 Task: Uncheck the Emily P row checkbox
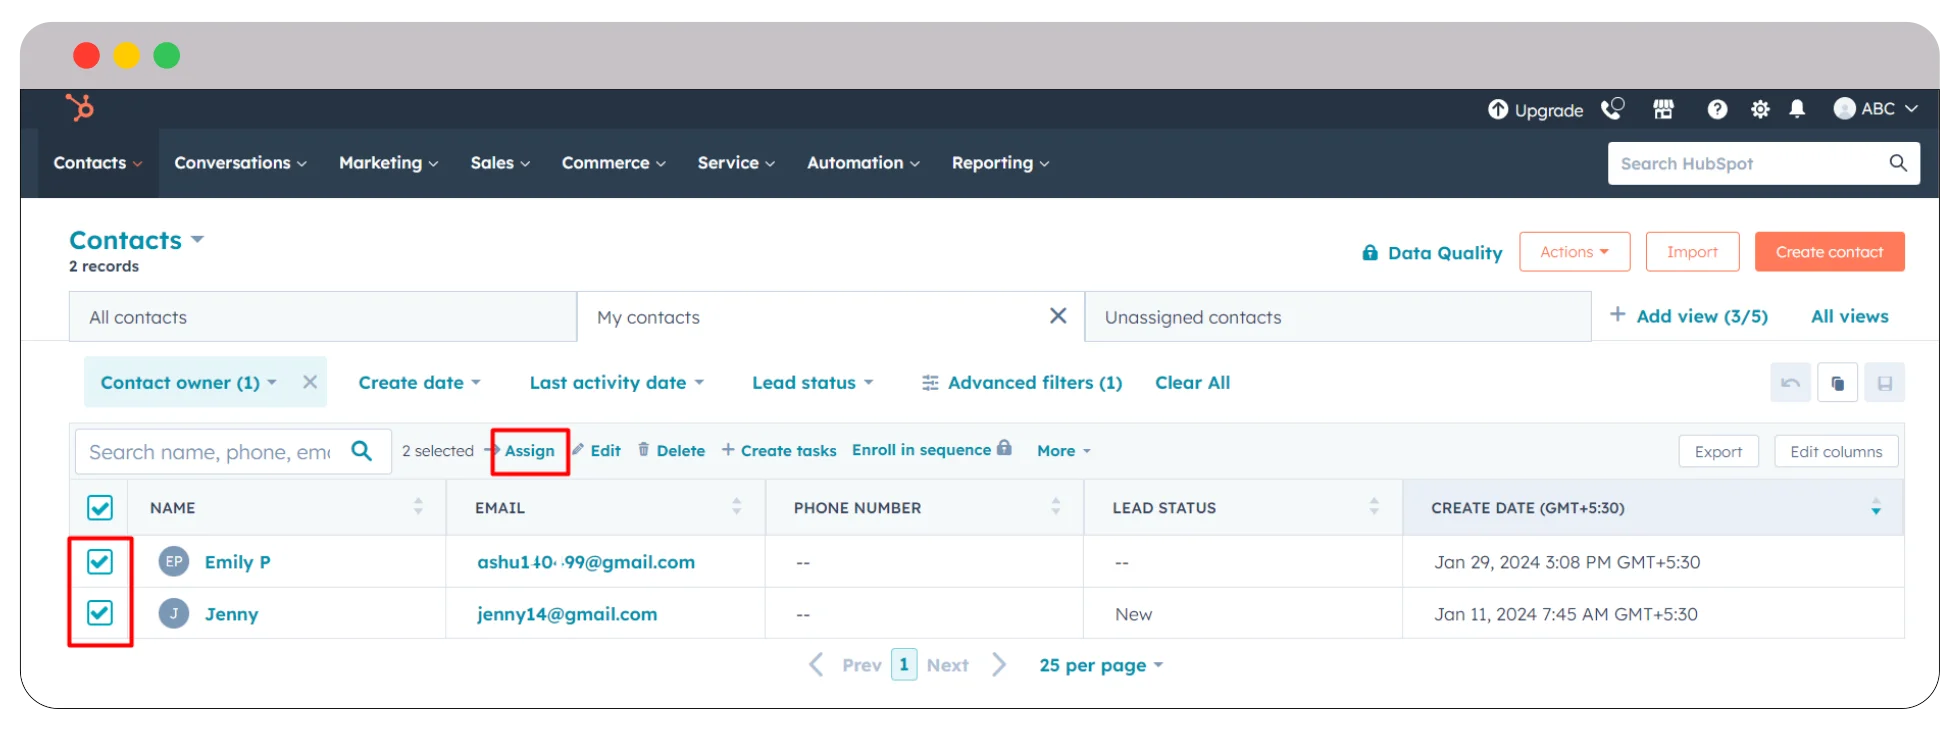pyautogui.click(x=100, y=562)
